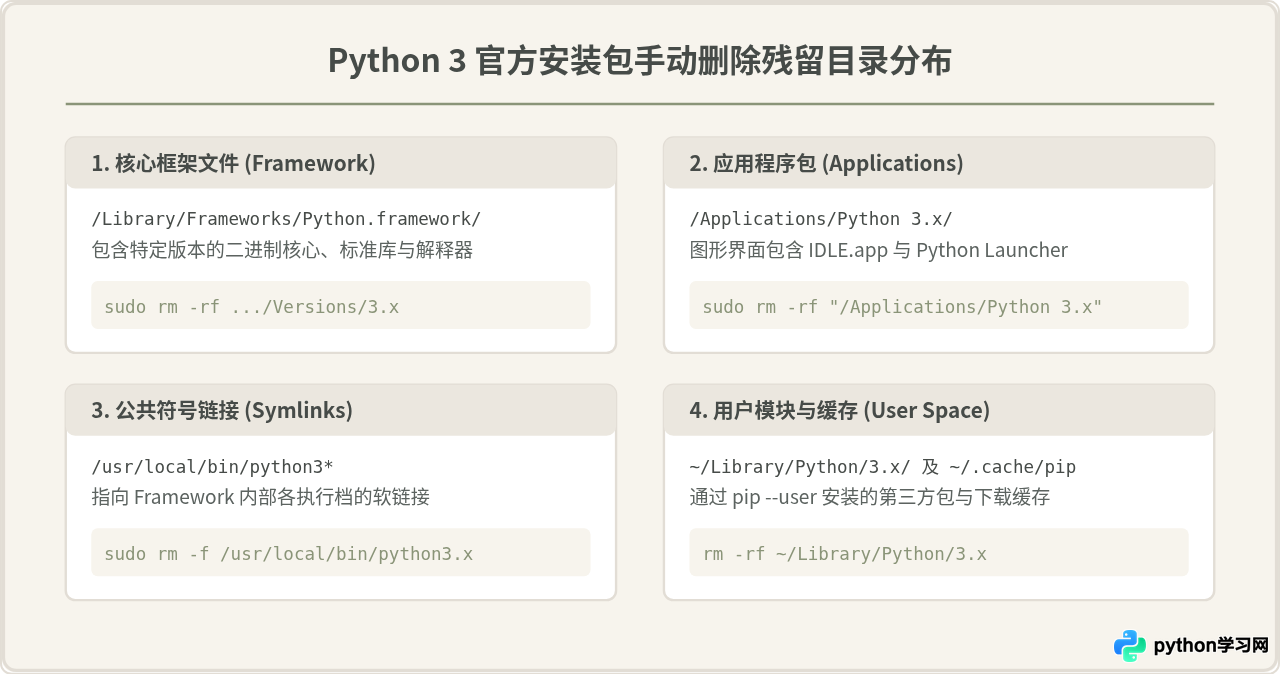Click text '通过 pip --user 安装的第三方包与下载缓存'

point(869,497)
